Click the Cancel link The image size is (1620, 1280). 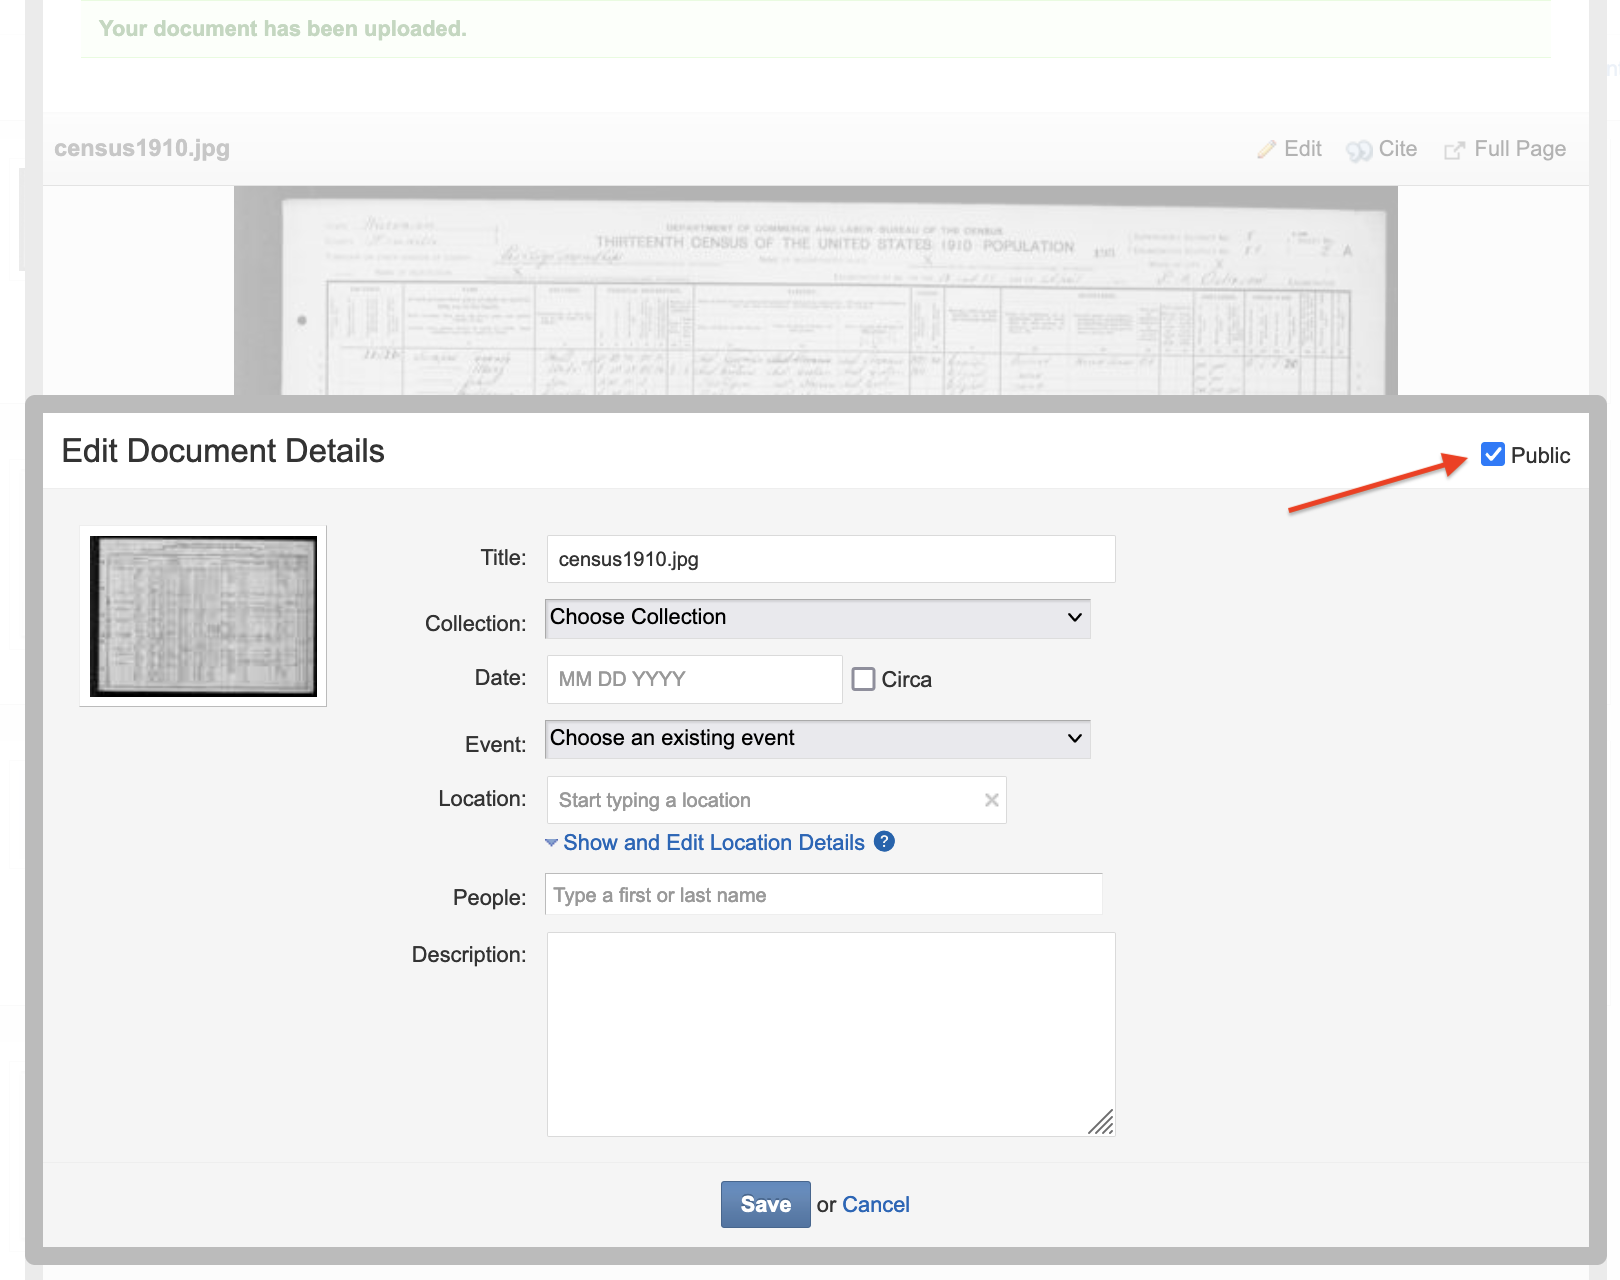[875, 1204]
